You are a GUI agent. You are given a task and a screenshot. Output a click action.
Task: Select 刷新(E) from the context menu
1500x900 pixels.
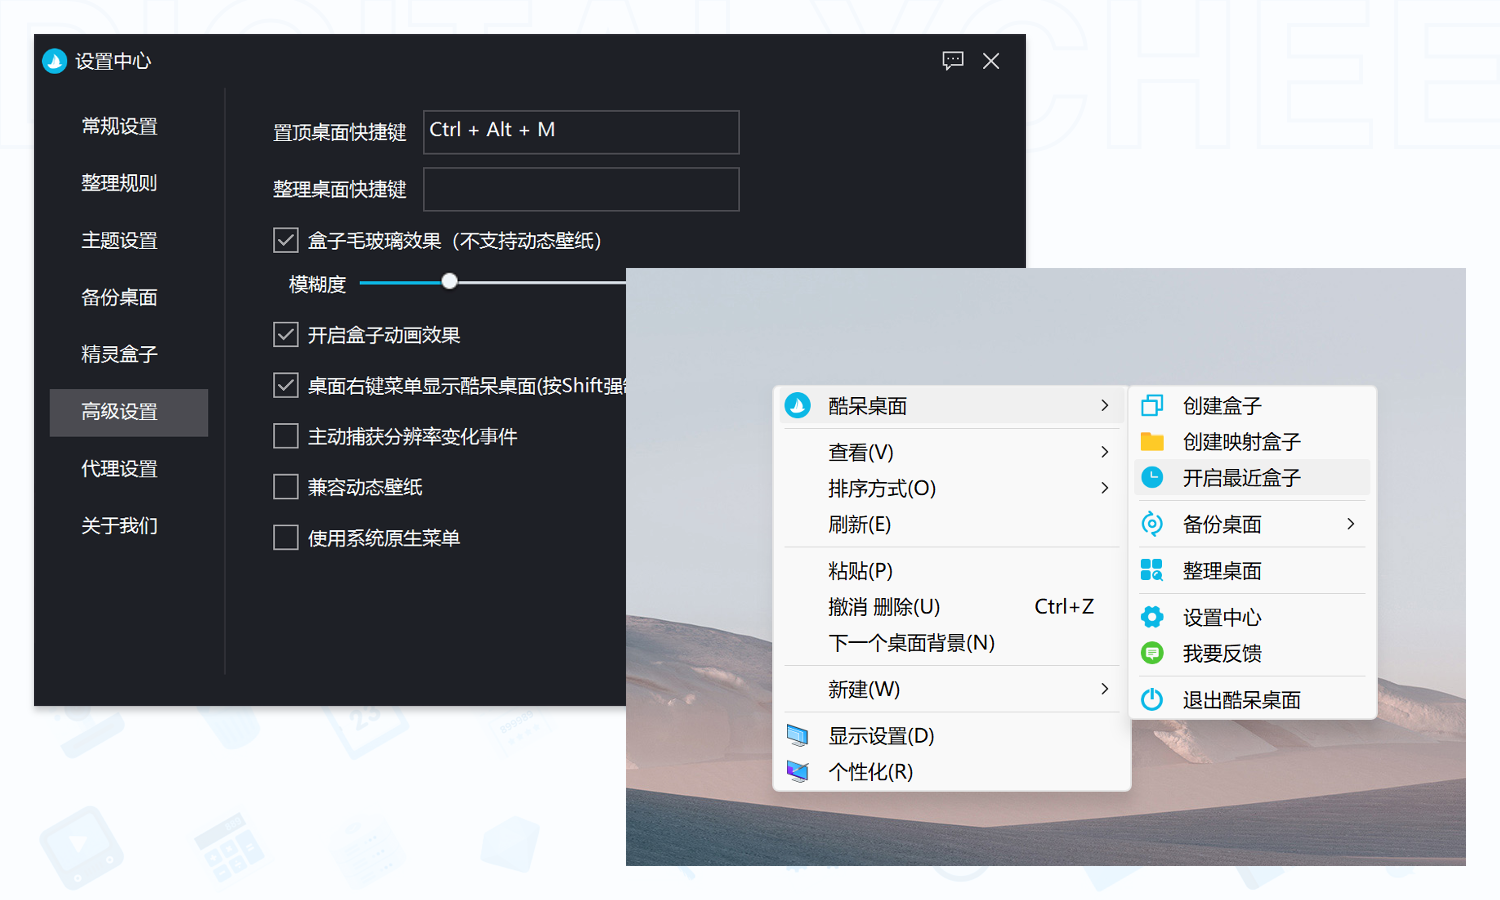click(860, 524)
